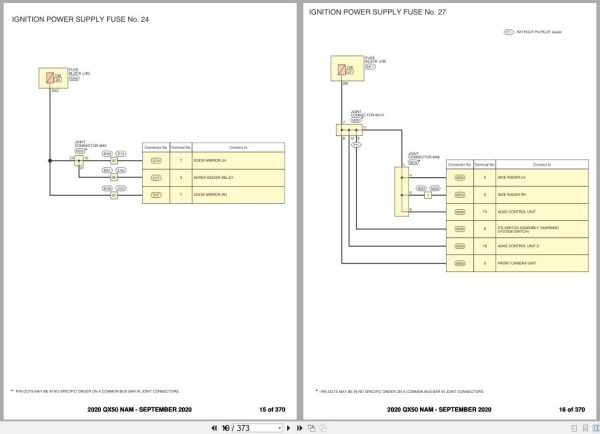Click the '16 of 370' page label
The image size is (600, 434).
click(x=572, y=410)
